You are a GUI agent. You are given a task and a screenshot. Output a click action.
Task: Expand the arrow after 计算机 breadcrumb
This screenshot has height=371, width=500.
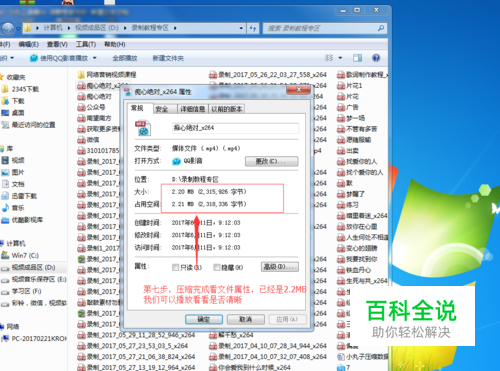tap(68, 28)
